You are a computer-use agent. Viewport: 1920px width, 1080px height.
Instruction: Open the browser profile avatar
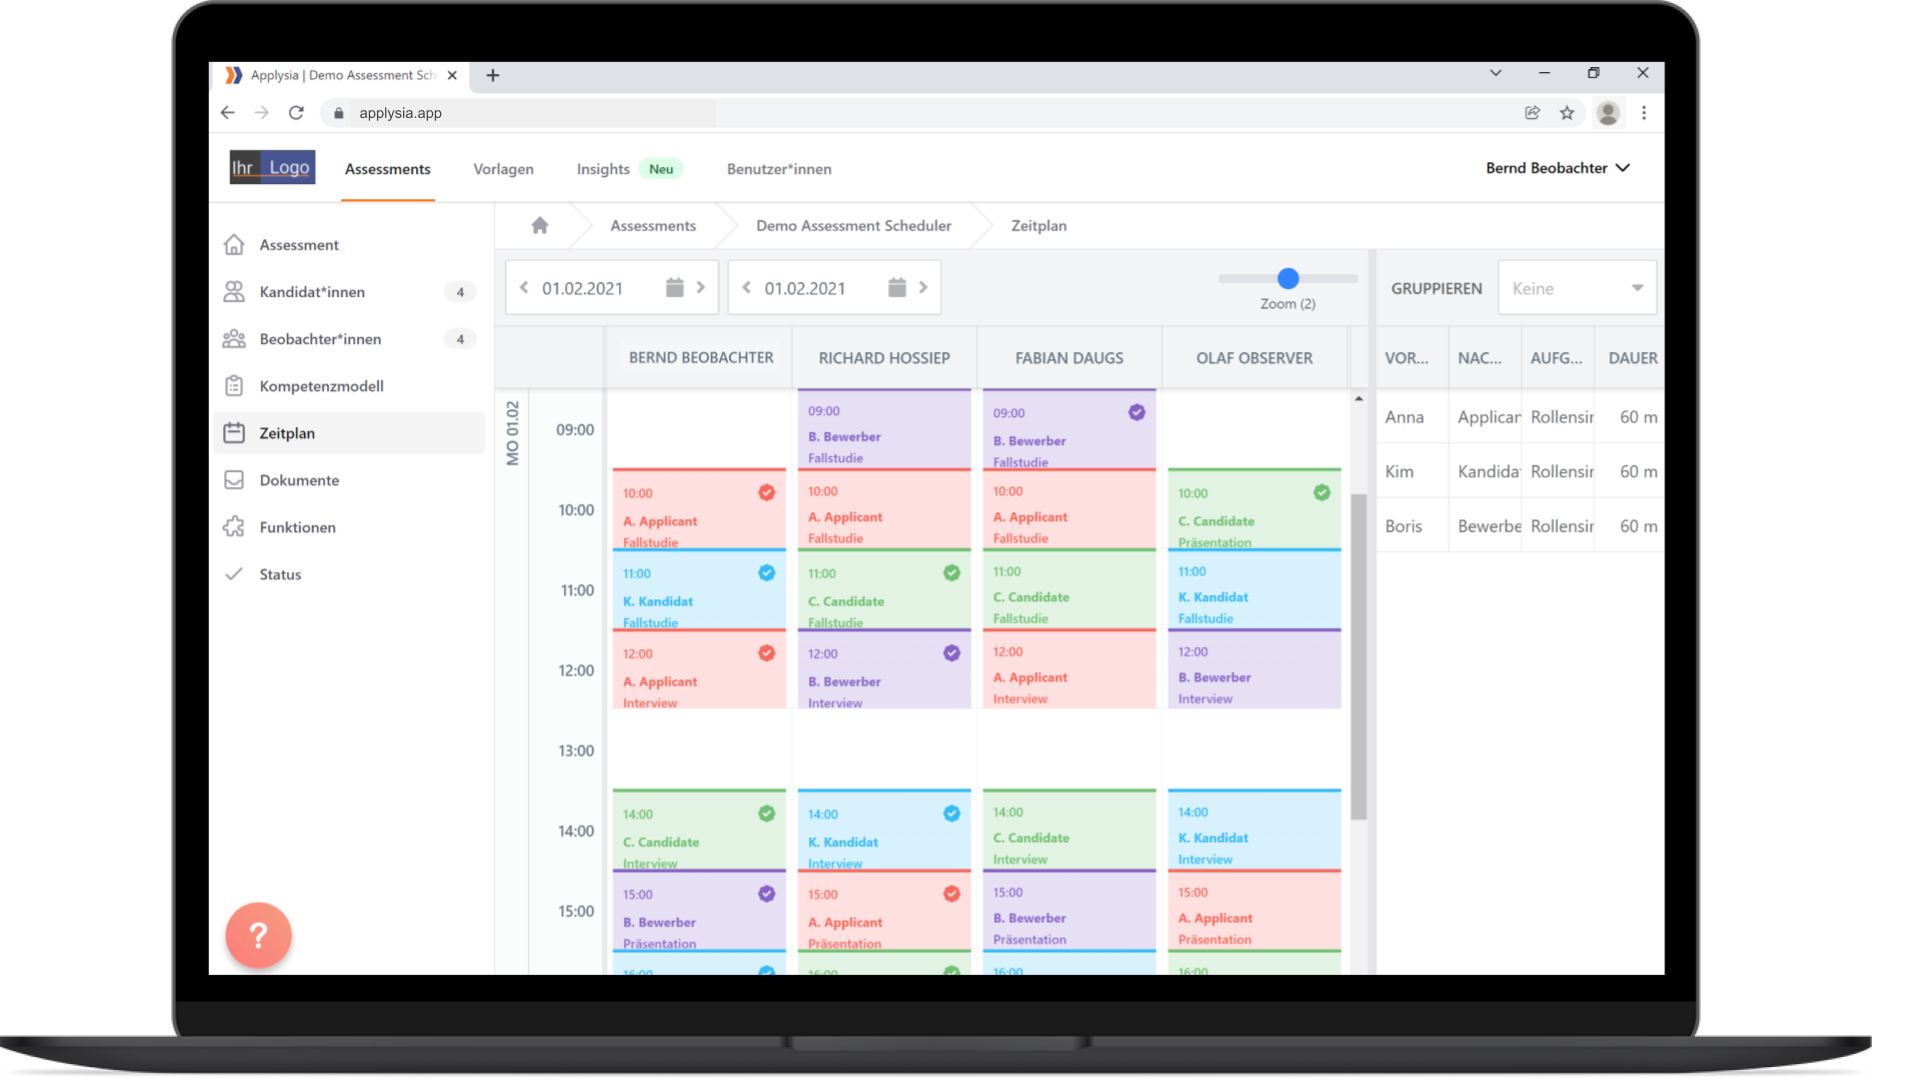(x=1608, y=113)
